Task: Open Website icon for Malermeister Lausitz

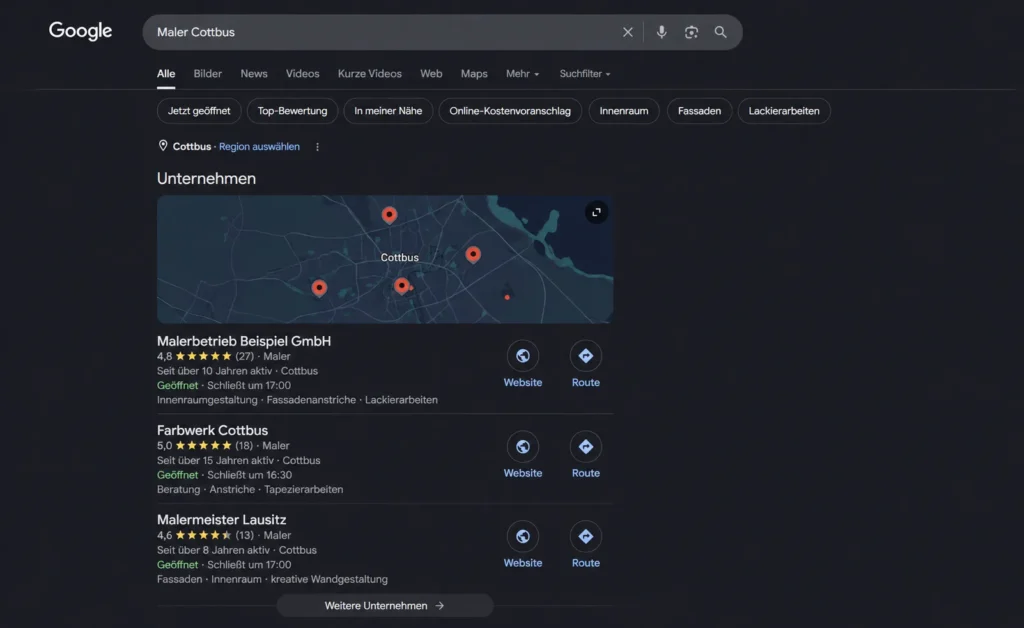Action: tap(522, 536)
